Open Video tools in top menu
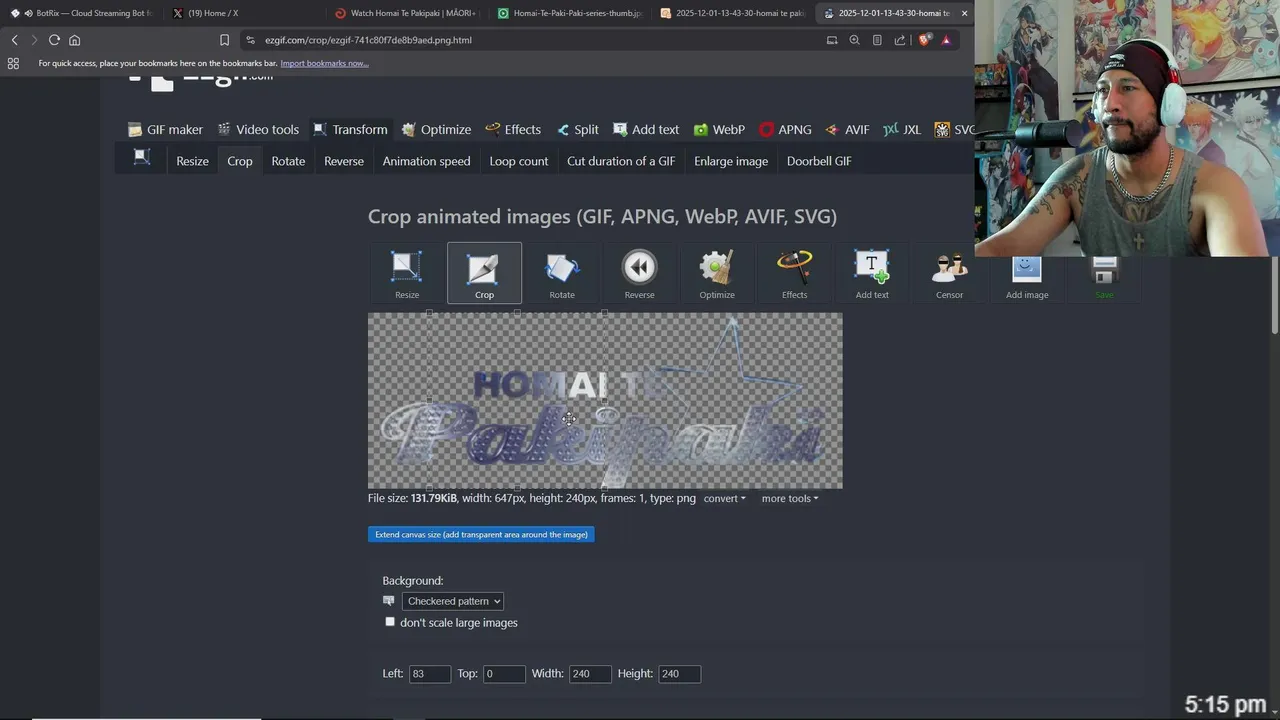 coord(258,129)
